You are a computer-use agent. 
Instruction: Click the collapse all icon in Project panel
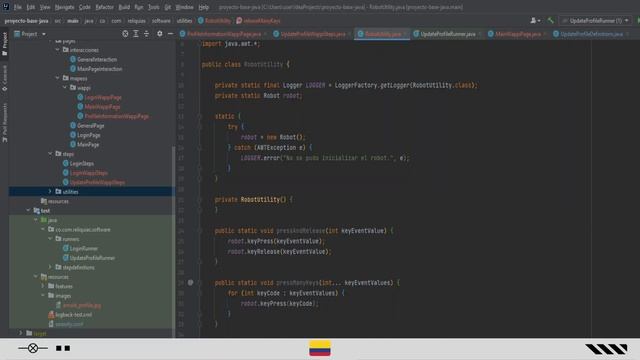pos(147,34)
